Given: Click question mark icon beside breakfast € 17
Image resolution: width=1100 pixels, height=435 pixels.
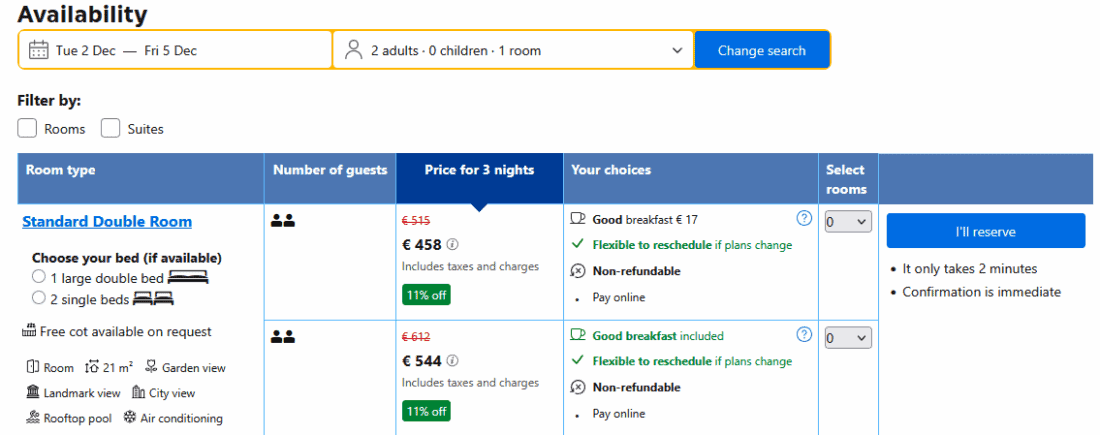Looking at the screenshot, I should (804, 219).
